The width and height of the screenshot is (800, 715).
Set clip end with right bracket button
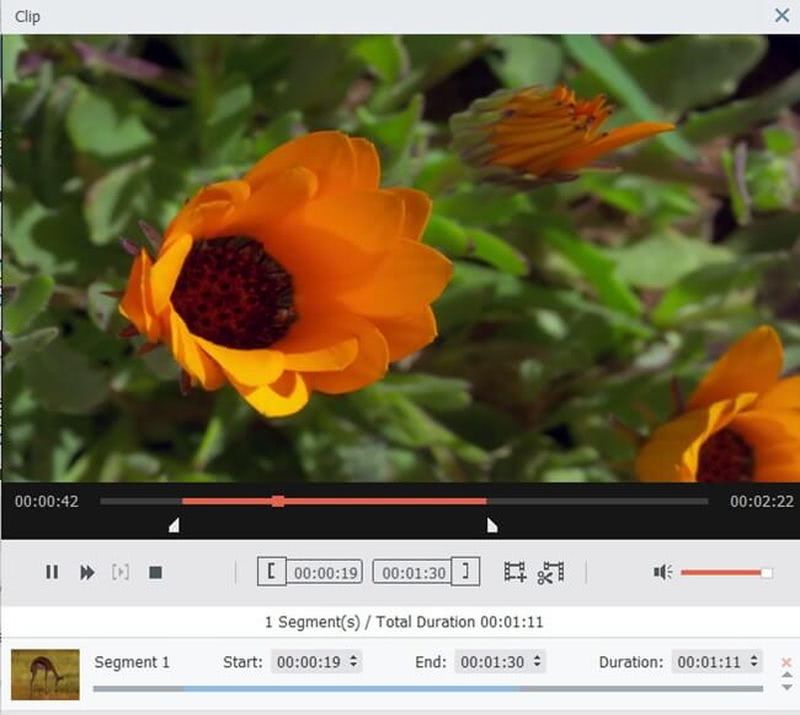(x=465, y=571)
